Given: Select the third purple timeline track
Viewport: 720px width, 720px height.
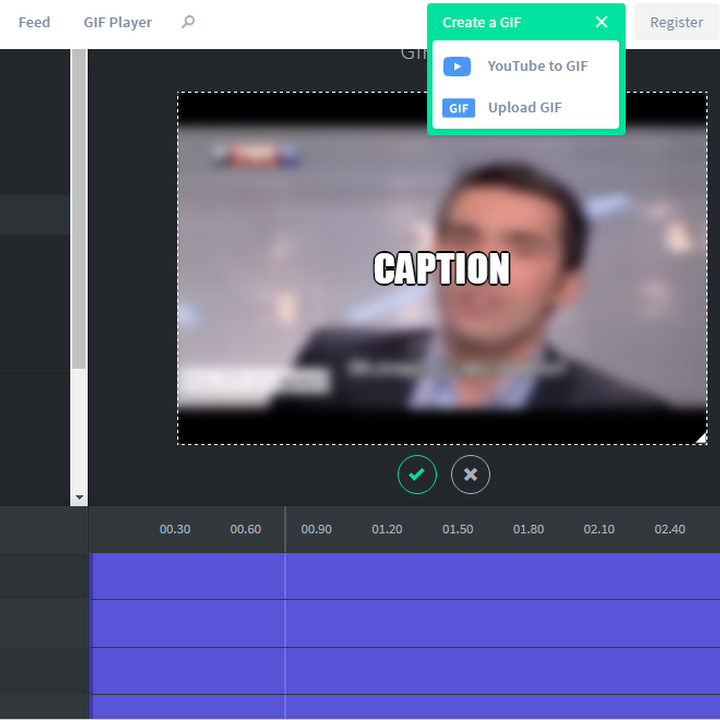Looking at the screenshot, I should point(404,671).
